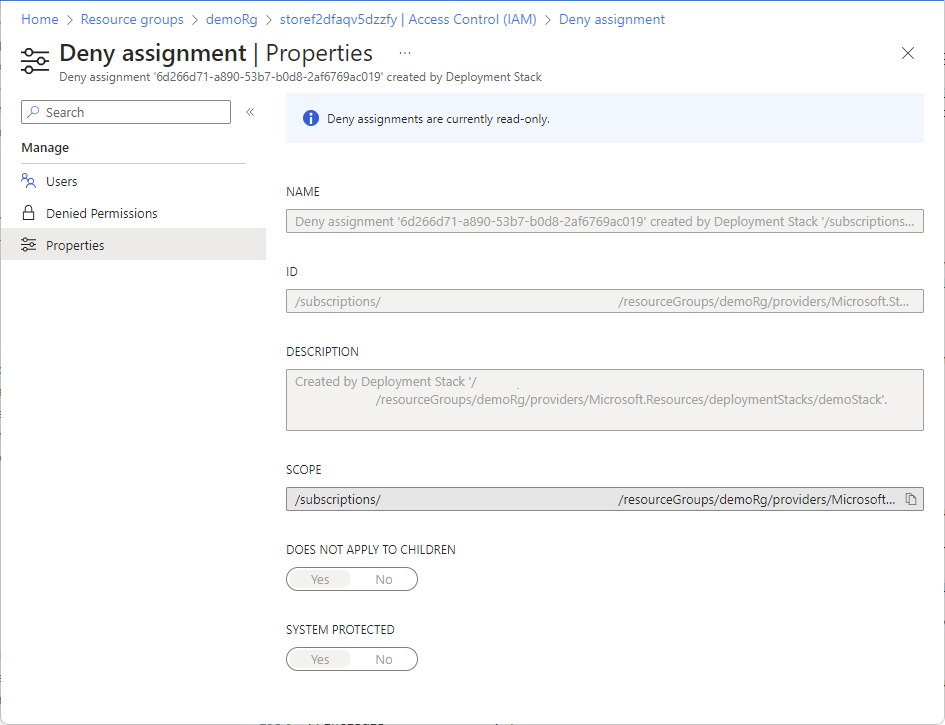Collapse the sidebar with double chevron
Image resolution: width=945 pixels, height=725 pixels.
pyautogui.click(x=250, y=112)
